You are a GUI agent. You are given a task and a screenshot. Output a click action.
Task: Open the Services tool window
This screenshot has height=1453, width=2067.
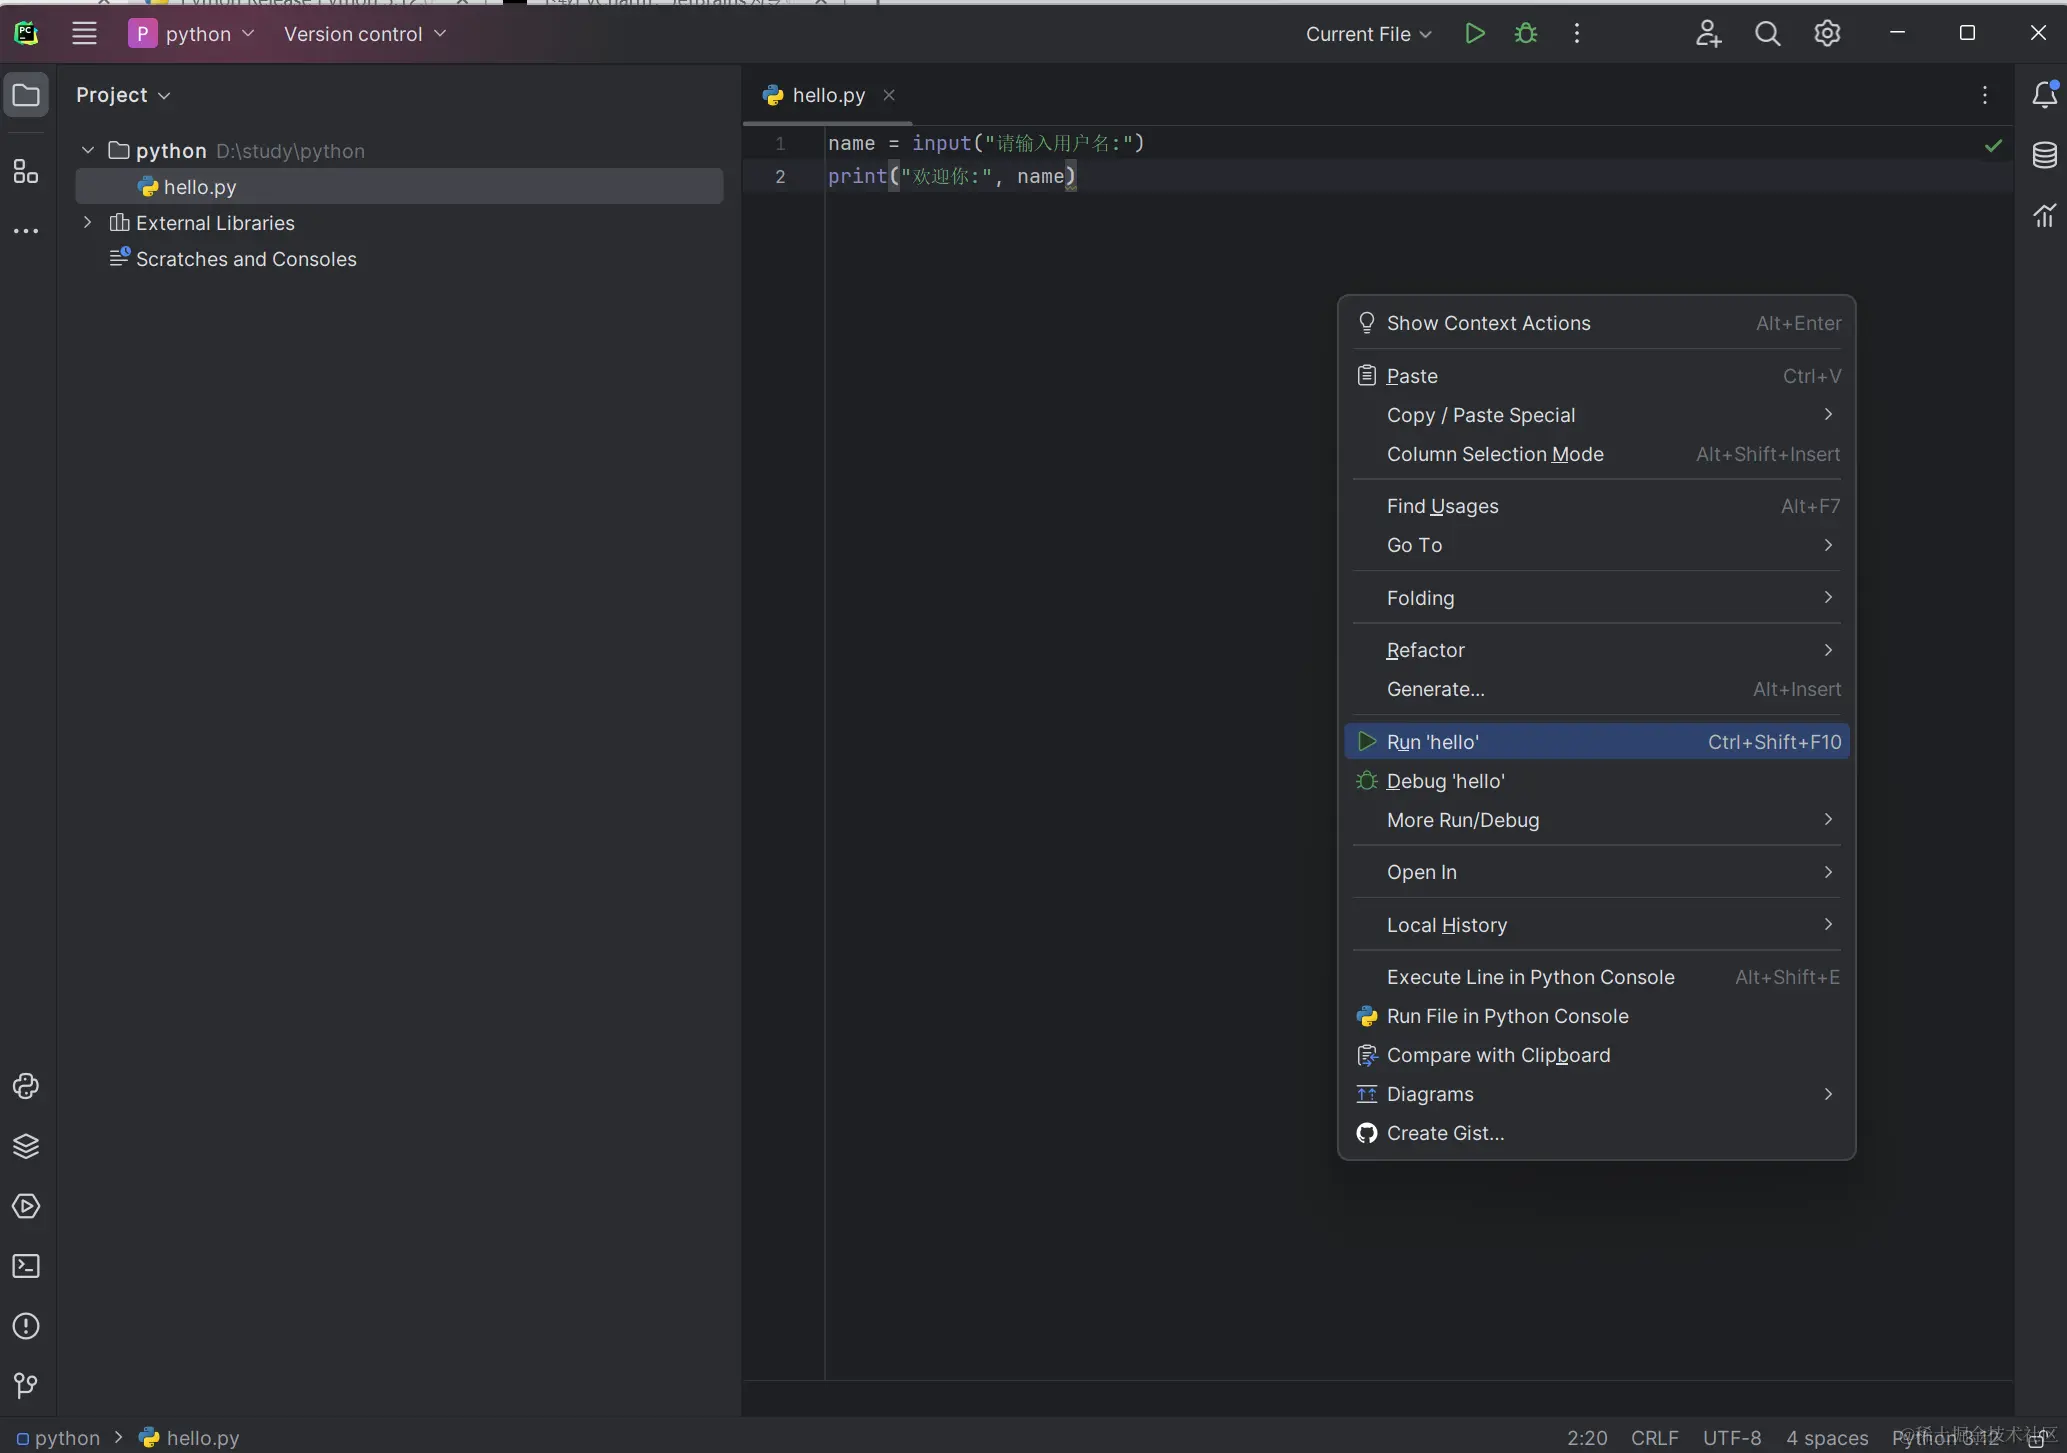click(26, 1206)
